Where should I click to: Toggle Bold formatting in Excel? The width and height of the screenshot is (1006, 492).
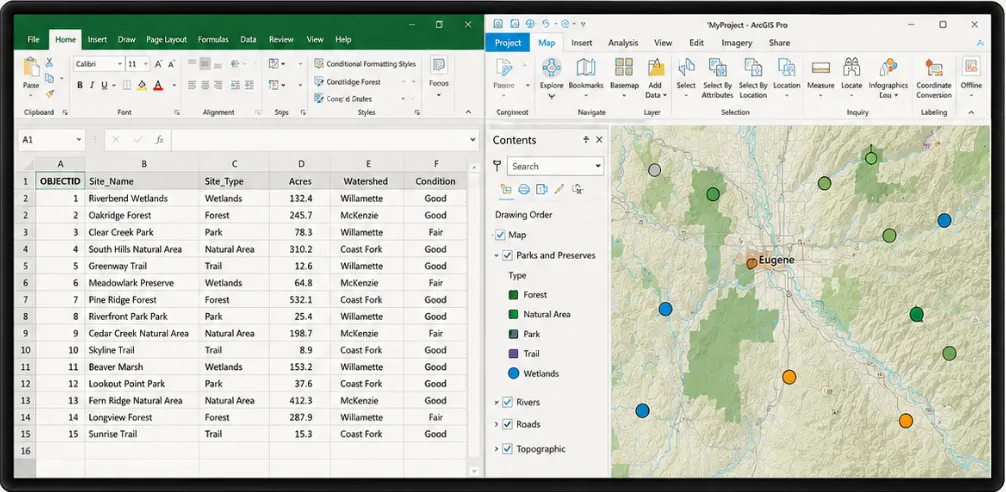80,85
